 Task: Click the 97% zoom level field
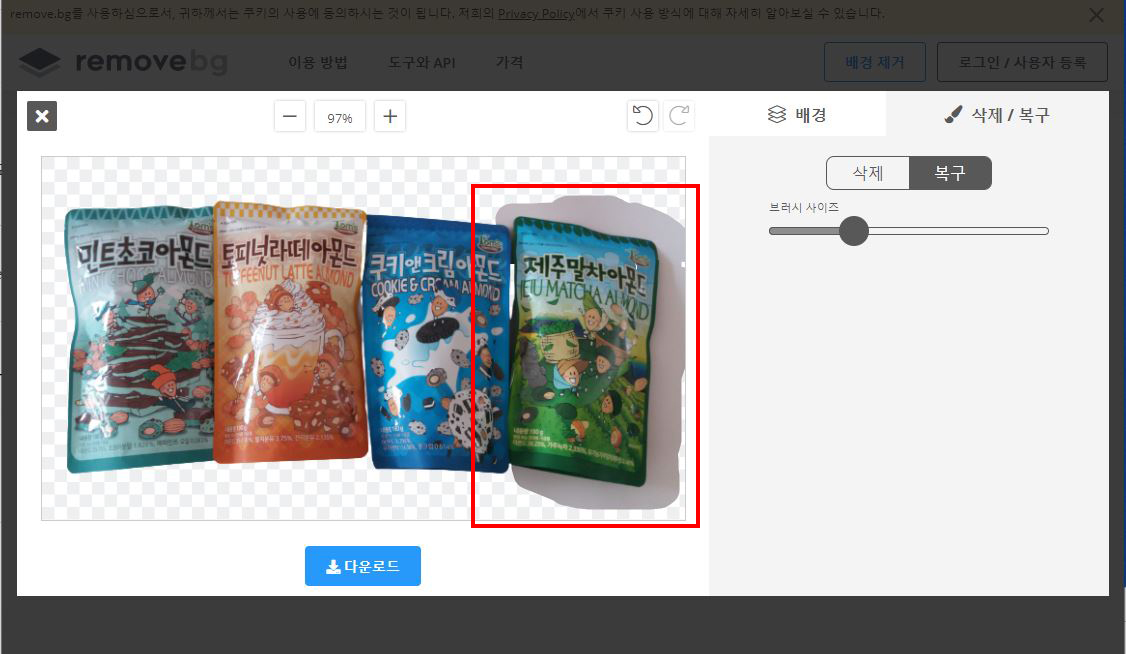340,116
